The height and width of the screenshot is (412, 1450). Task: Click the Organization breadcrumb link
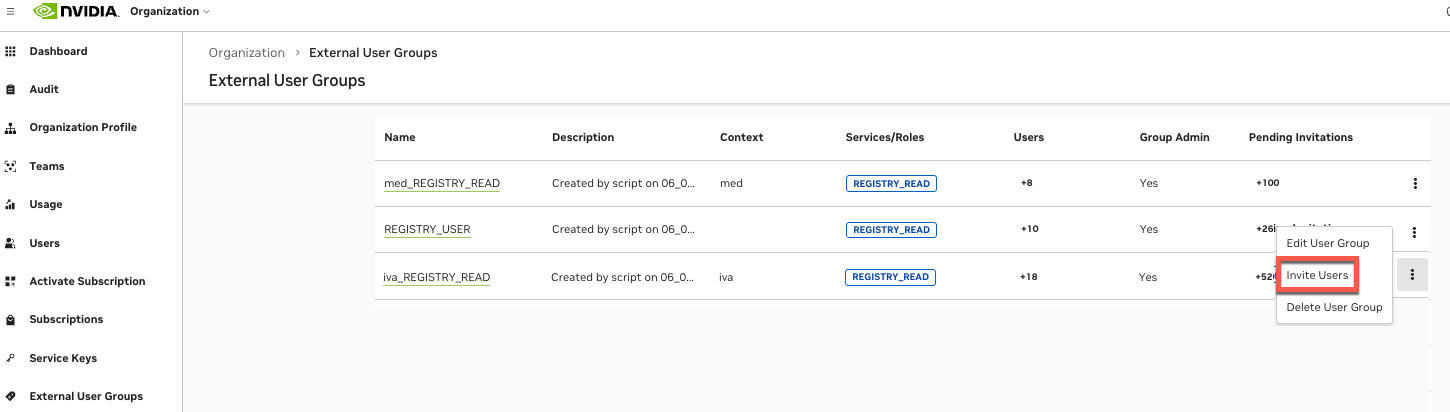pos(247,53)
